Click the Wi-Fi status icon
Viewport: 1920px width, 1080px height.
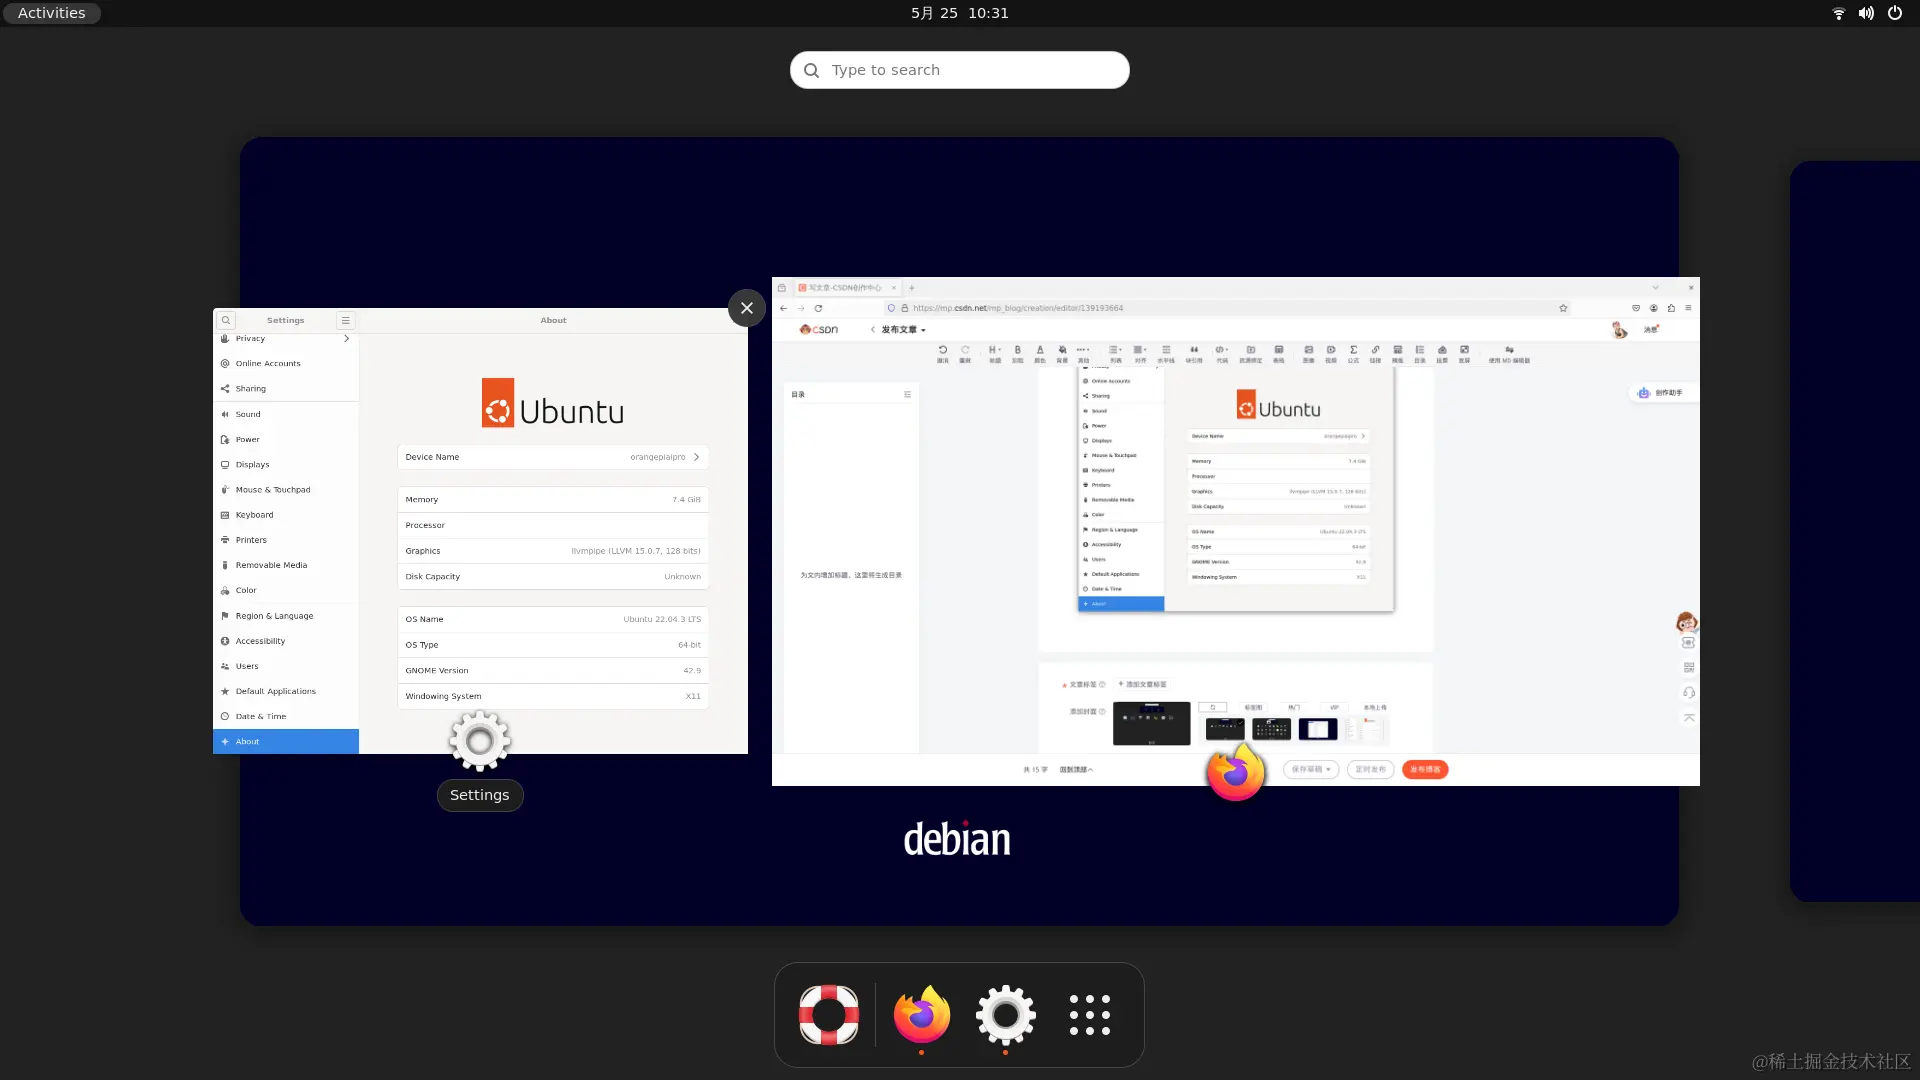[1838, 13]
